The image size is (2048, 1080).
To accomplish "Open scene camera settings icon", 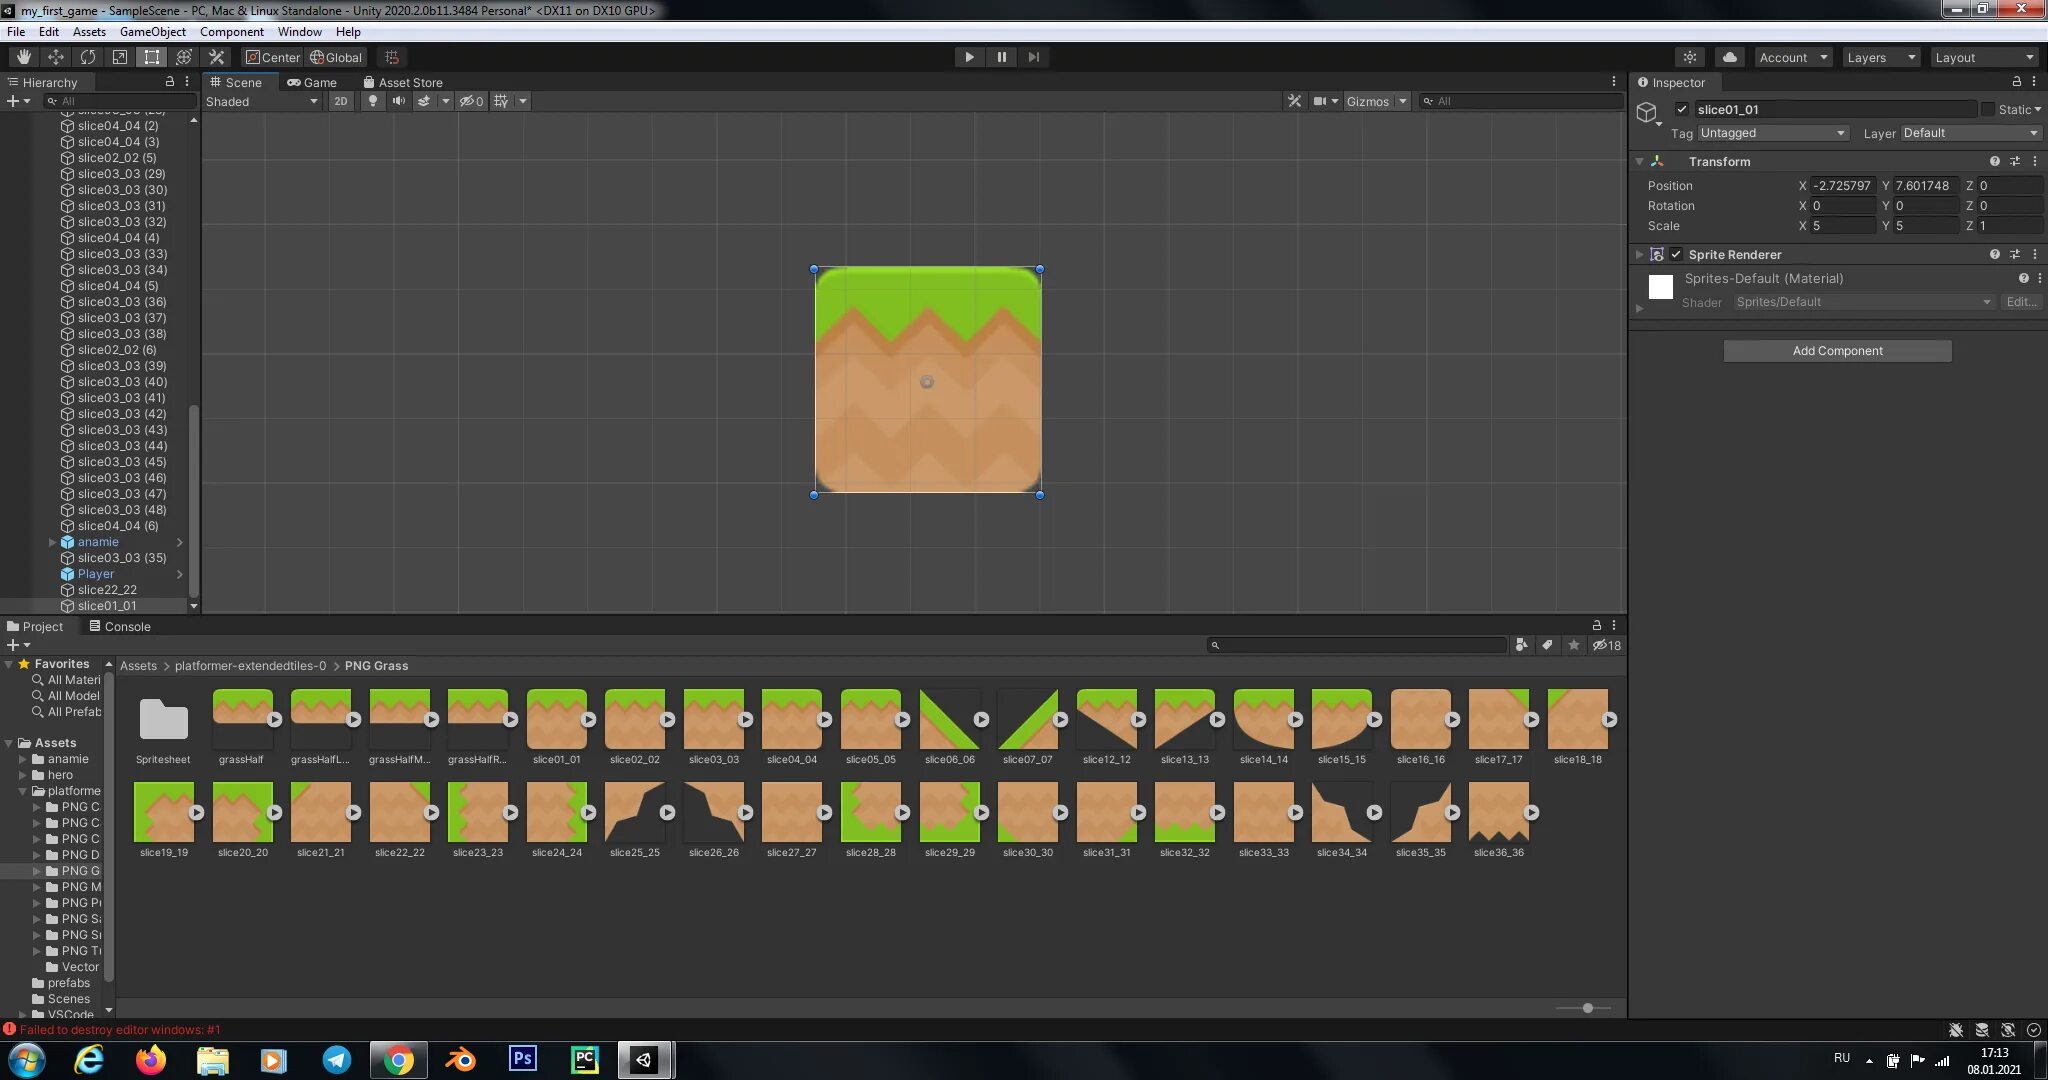I will pyautogui.click(x=1320, y=101).
